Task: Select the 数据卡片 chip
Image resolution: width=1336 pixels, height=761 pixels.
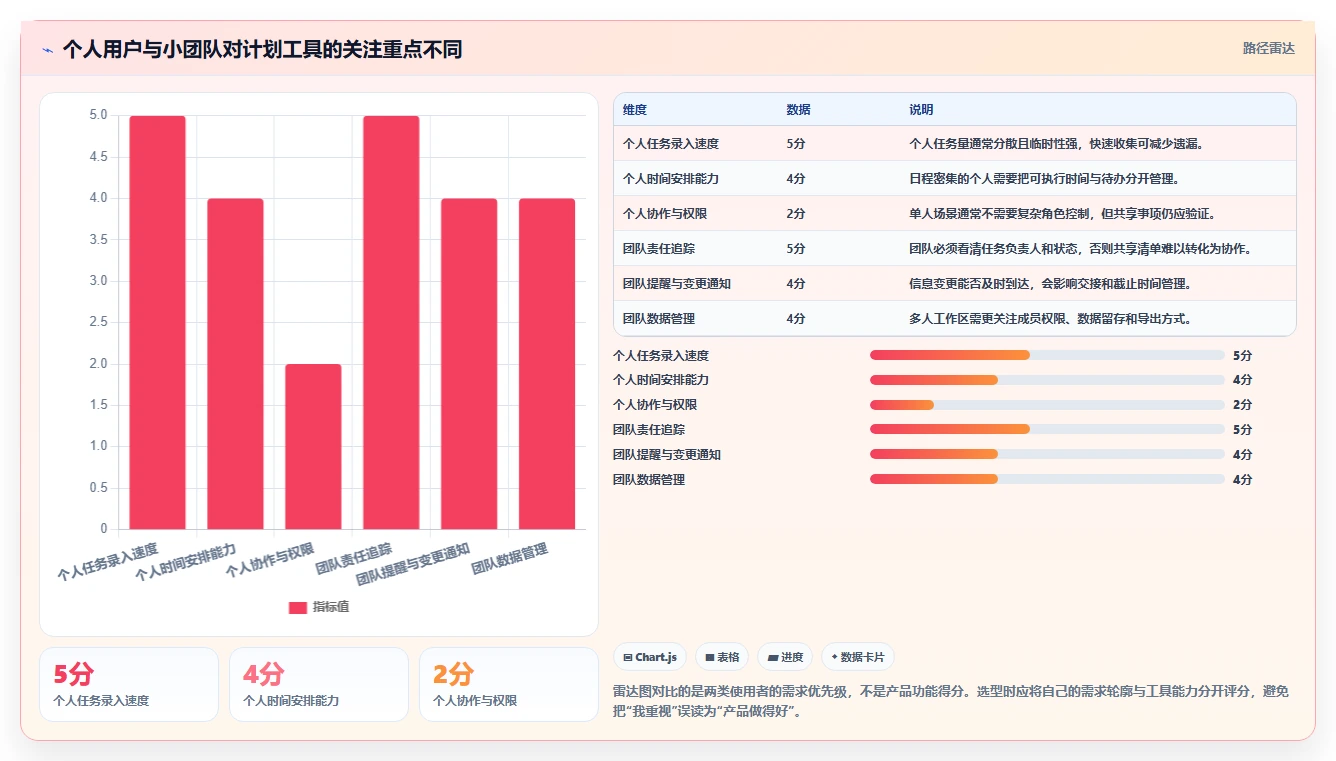Action: pyautogui.click(x=858, y=657)
